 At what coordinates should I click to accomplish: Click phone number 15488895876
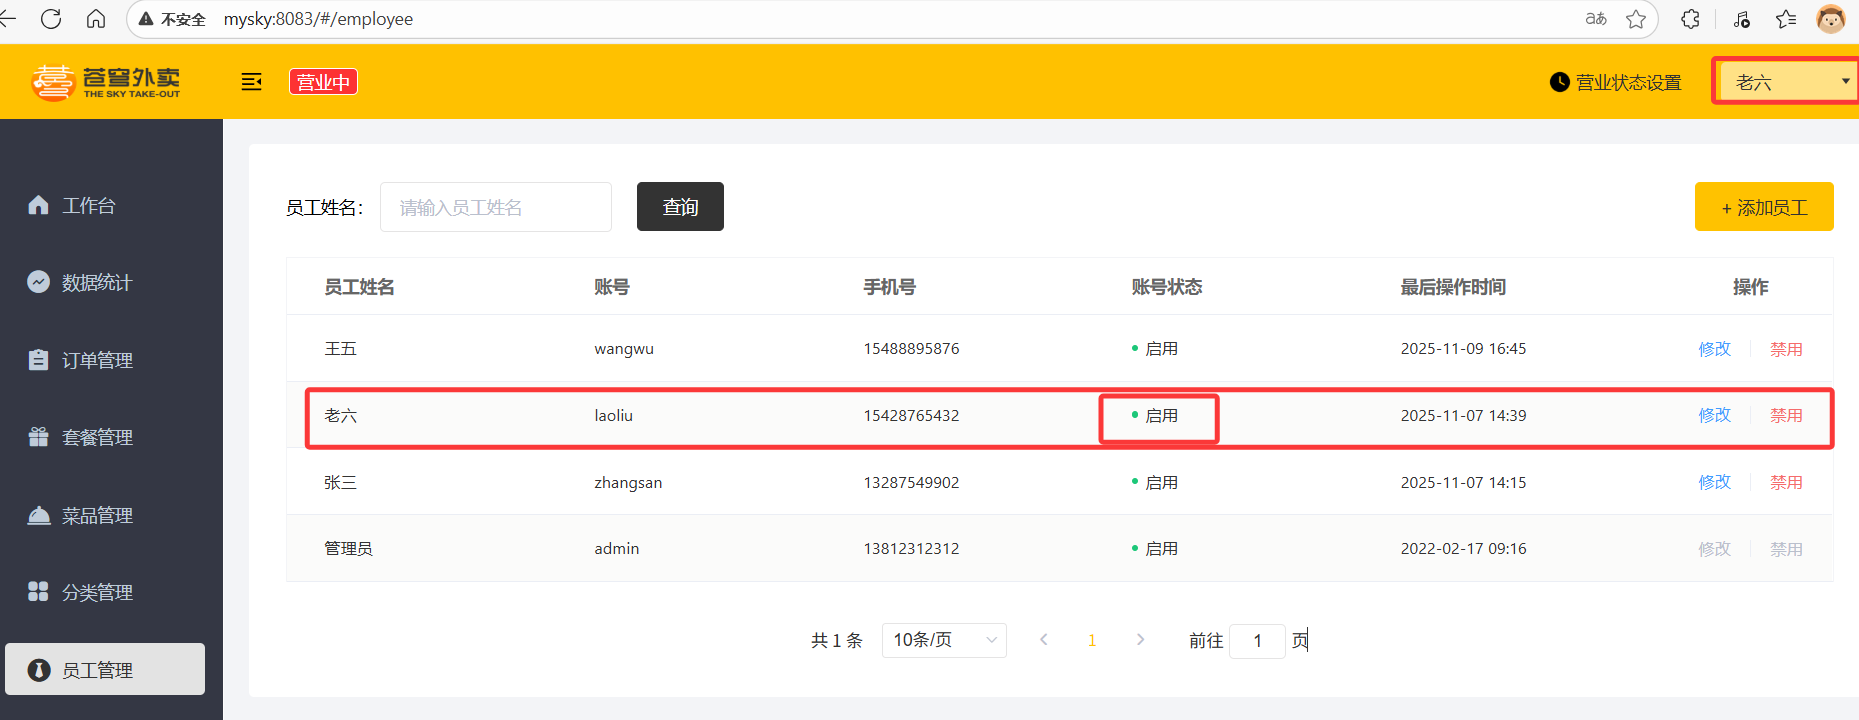(x=911, y=349)
